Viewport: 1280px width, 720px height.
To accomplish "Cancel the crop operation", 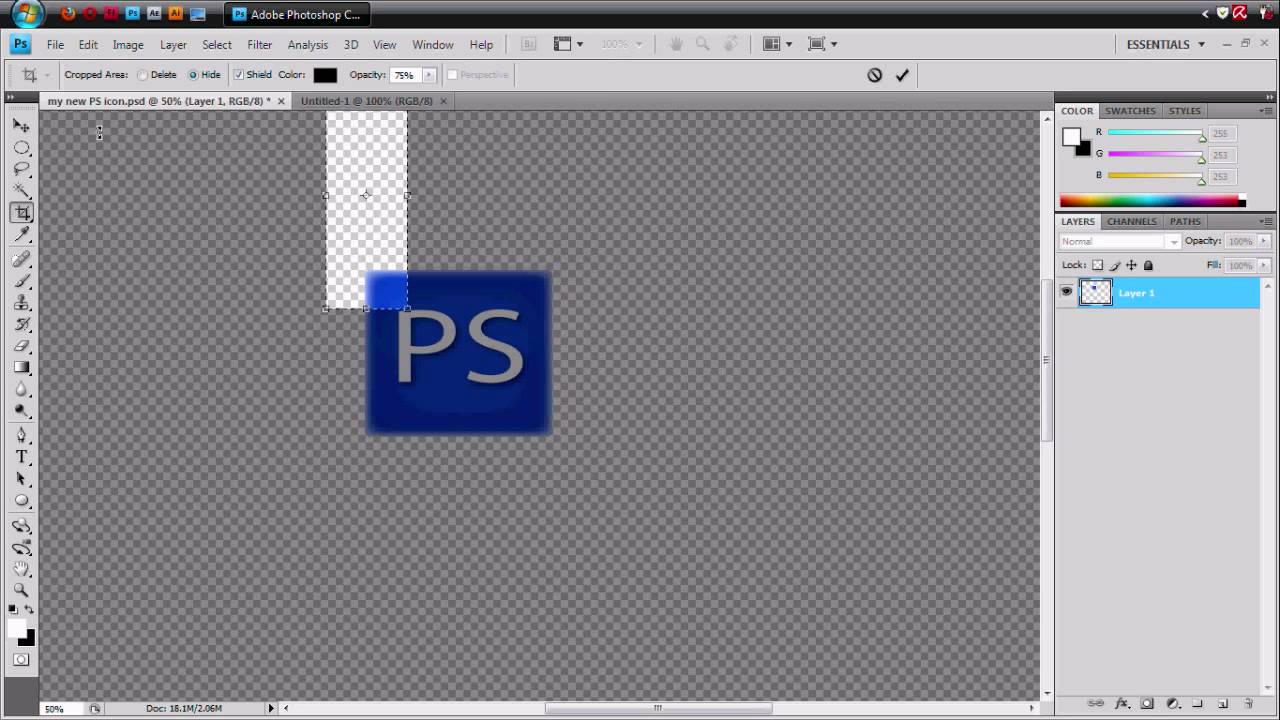I will 874,75.
